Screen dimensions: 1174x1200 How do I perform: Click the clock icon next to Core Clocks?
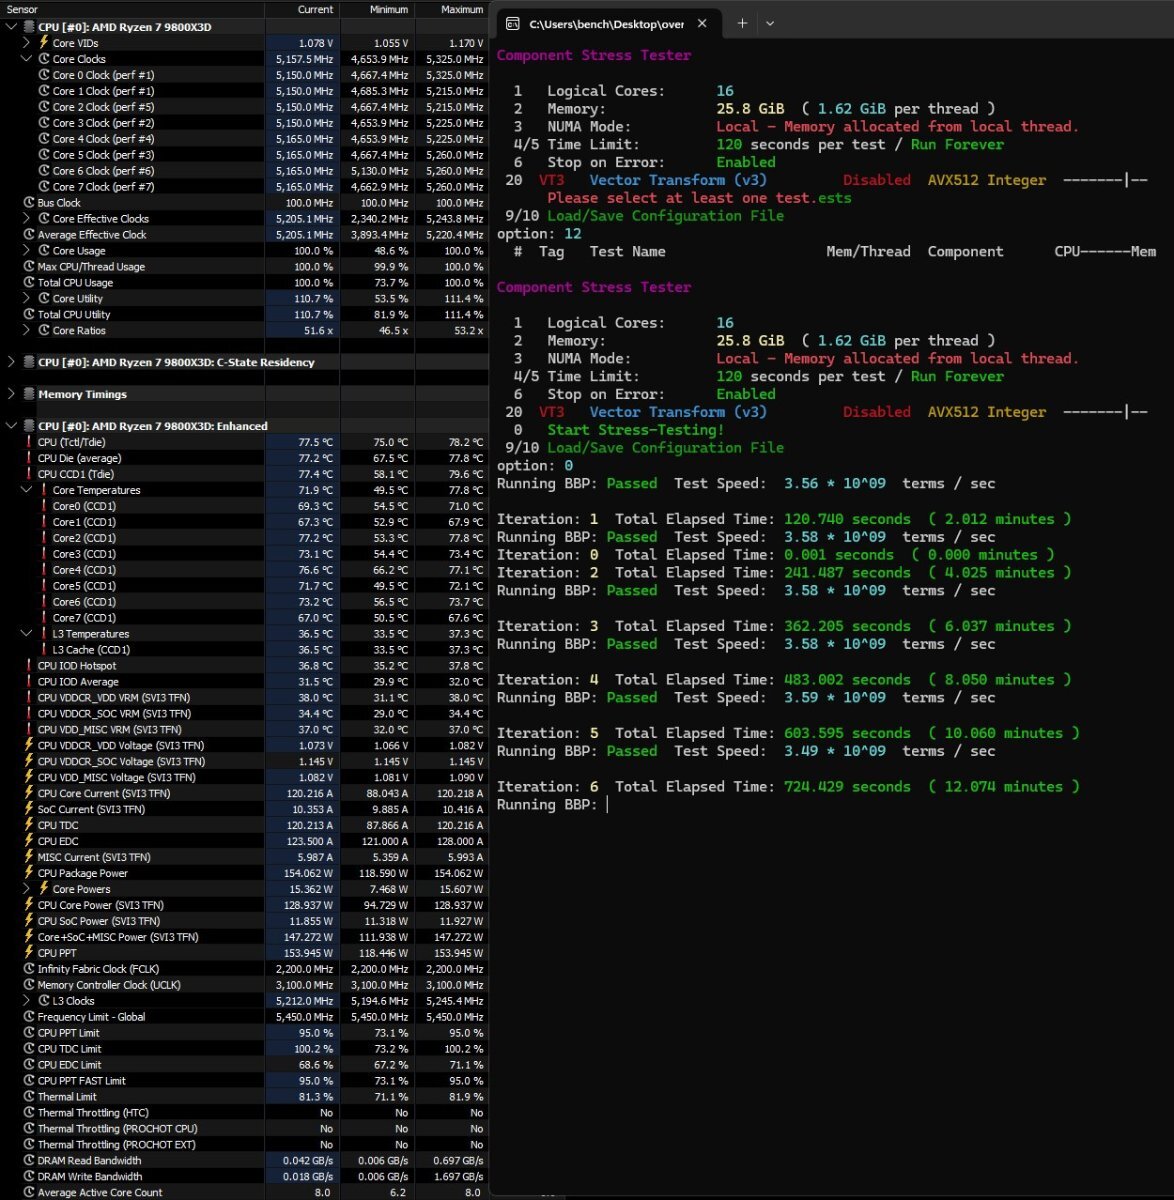pos(44,59)
